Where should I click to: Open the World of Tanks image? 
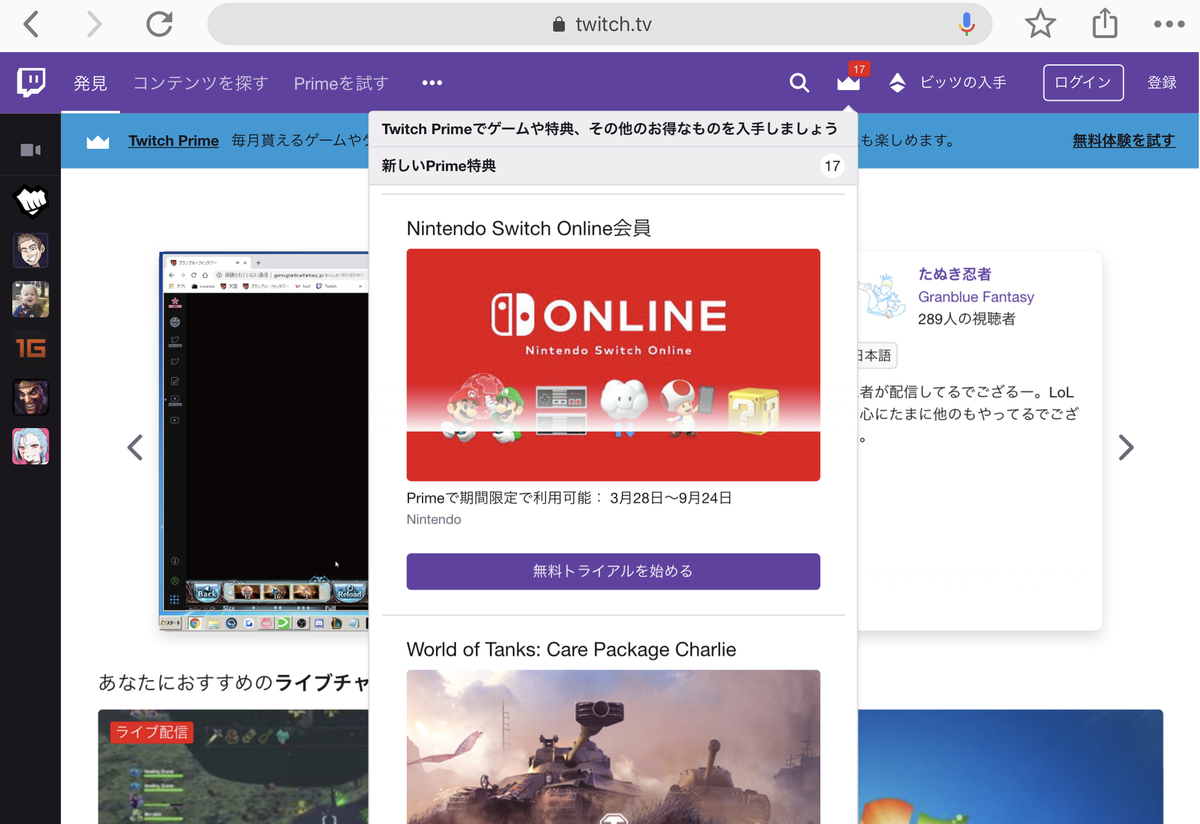pyautogui.click(x=613, y=747)
